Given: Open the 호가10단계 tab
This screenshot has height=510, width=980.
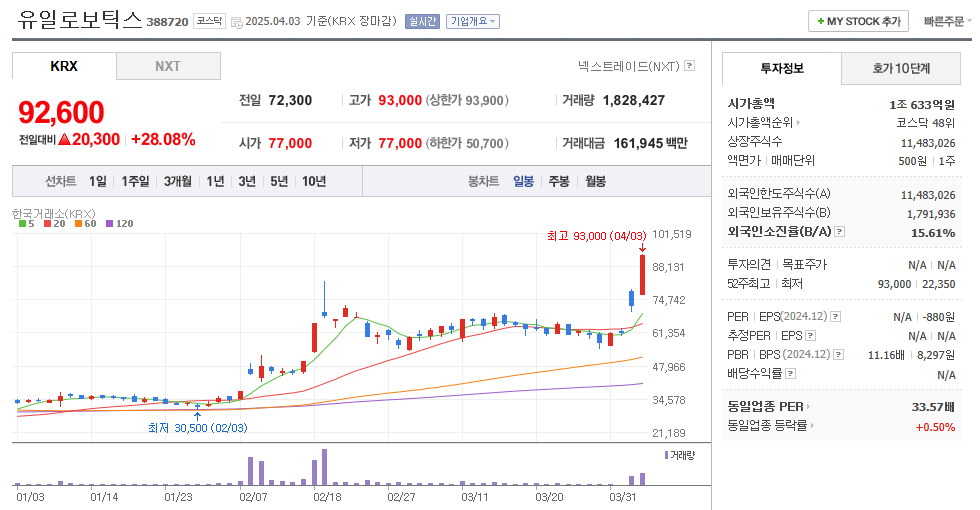Looking at the screenshot, I should coord(901,68).
